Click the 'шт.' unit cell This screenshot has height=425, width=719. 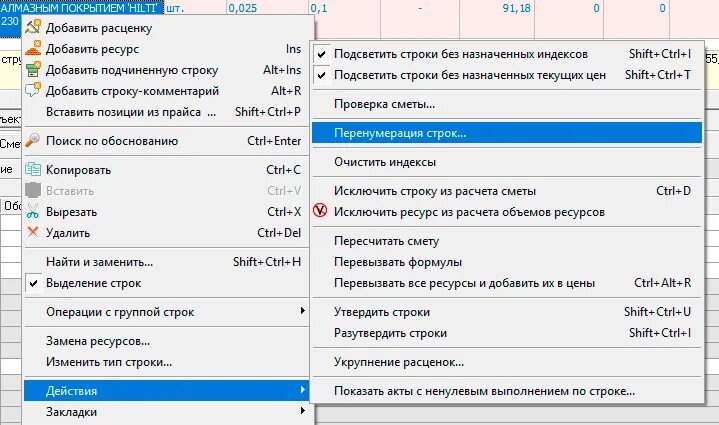tap(195, 8)
